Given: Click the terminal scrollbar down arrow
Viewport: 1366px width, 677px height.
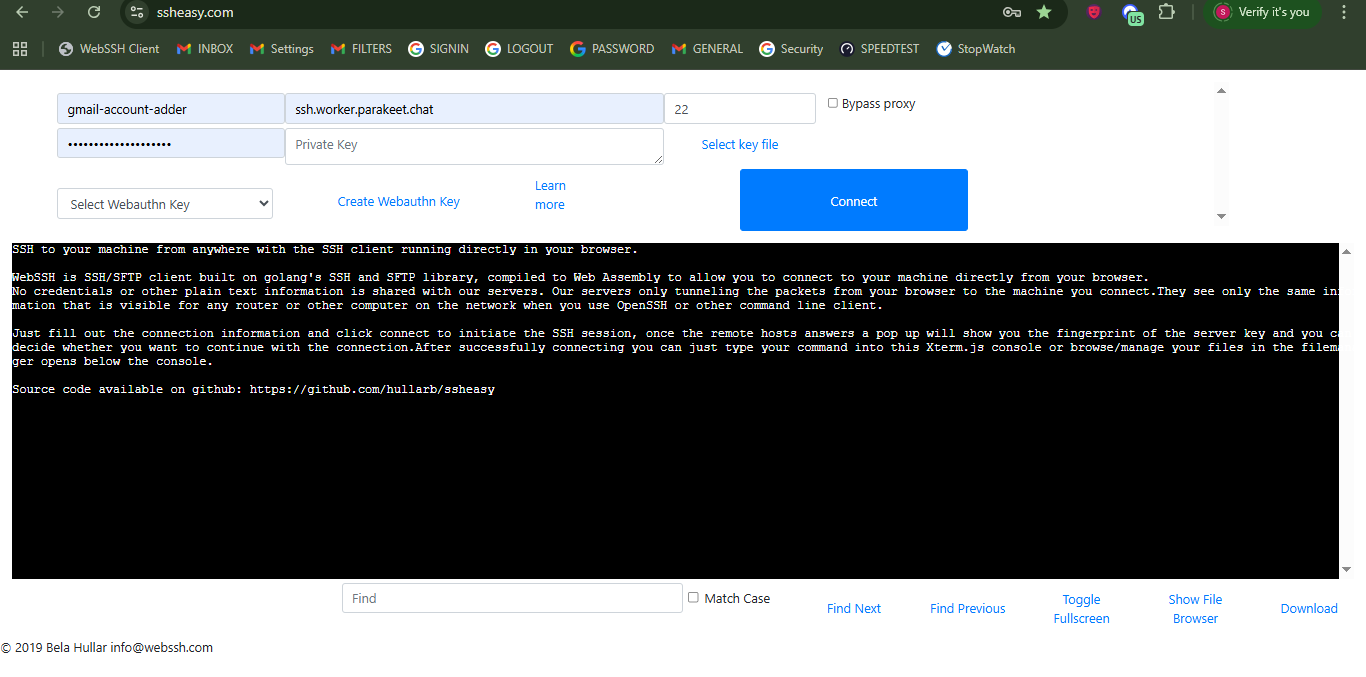Looking at the screenshot, I should coord(1346,570).
